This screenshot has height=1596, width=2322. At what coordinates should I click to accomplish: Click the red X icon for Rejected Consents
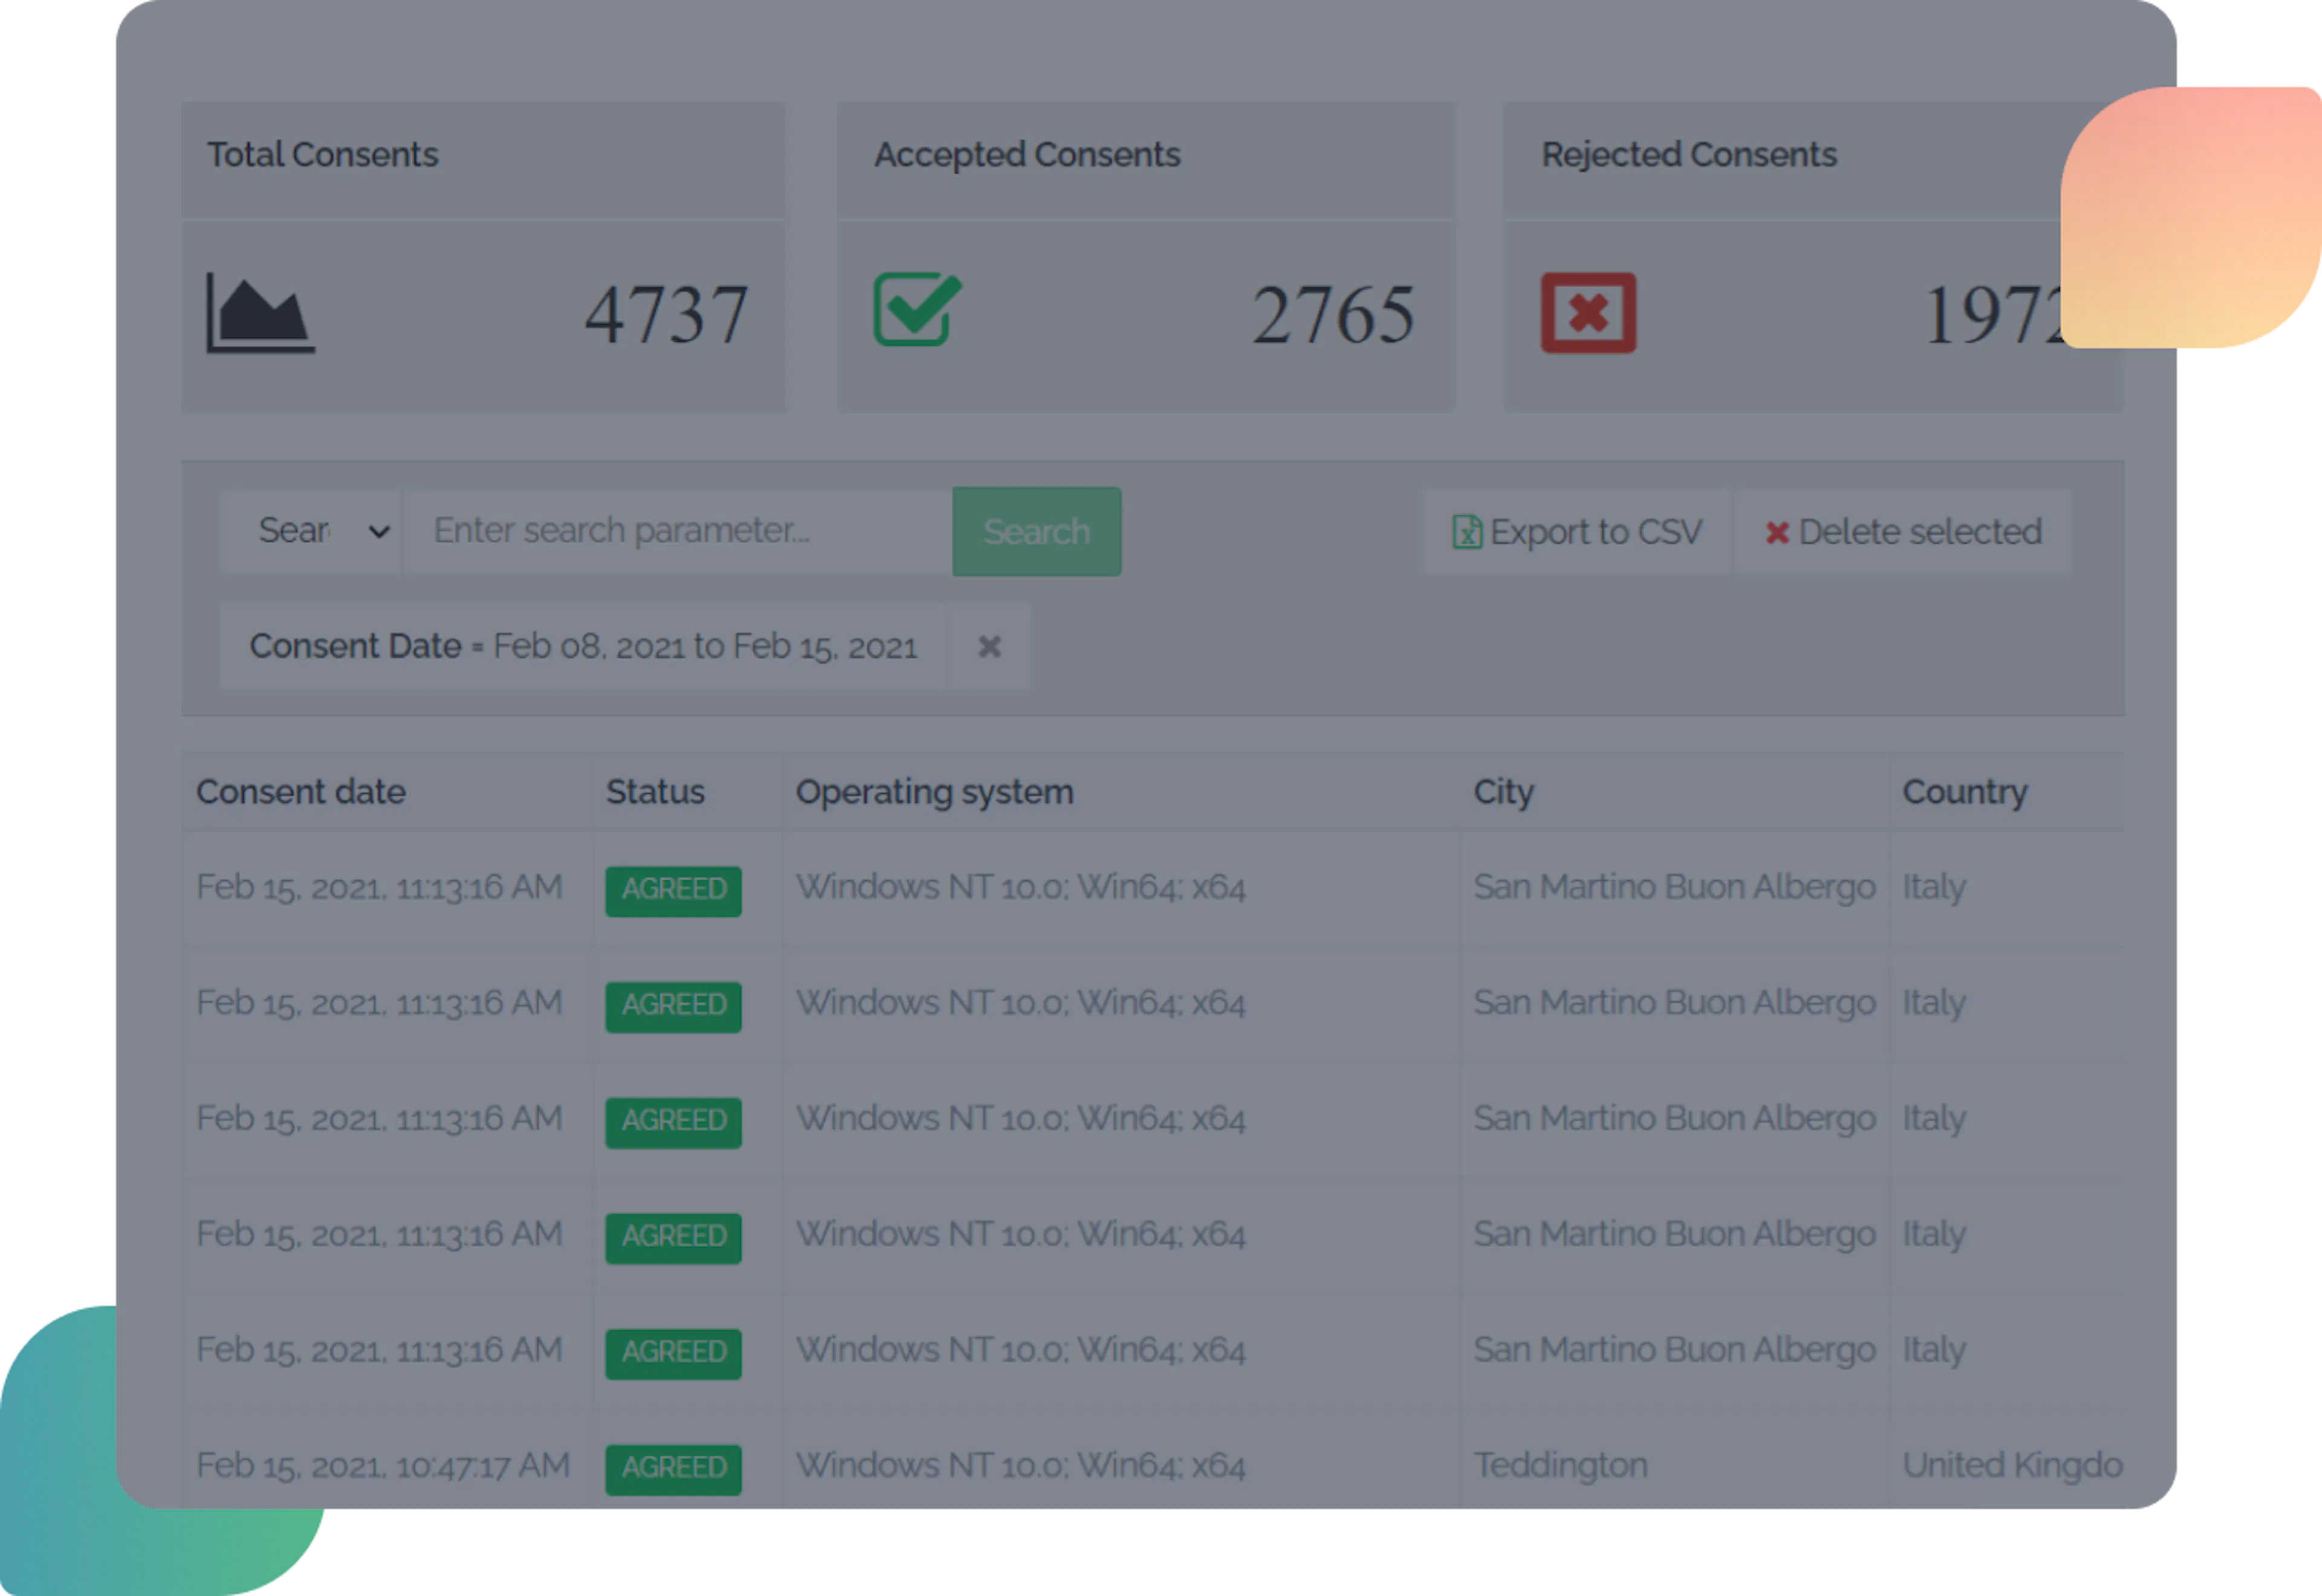[1590, 312]
